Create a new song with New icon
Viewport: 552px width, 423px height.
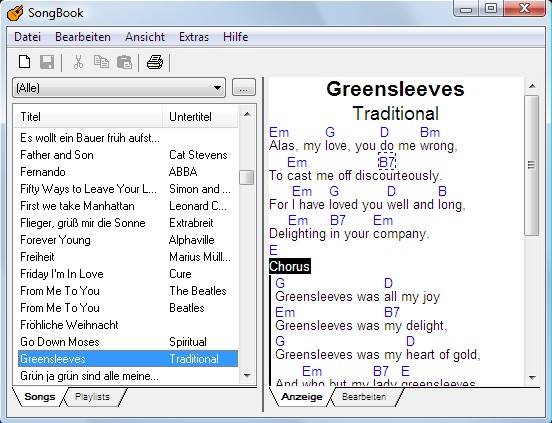pos(25,62)
